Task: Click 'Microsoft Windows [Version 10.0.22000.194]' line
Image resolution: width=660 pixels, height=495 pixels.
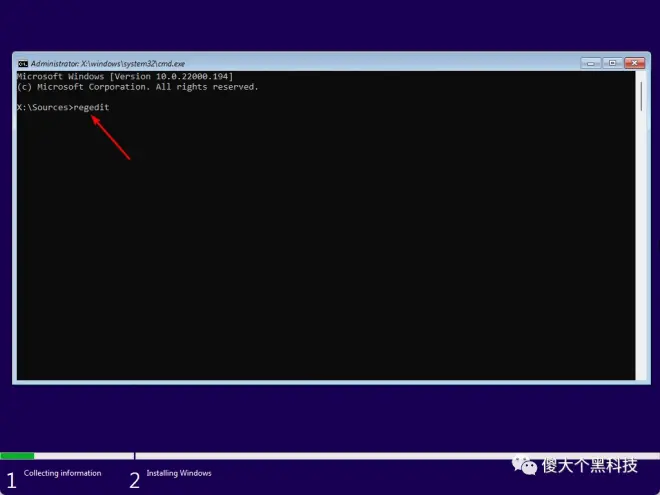Action: tap(125, 77)
